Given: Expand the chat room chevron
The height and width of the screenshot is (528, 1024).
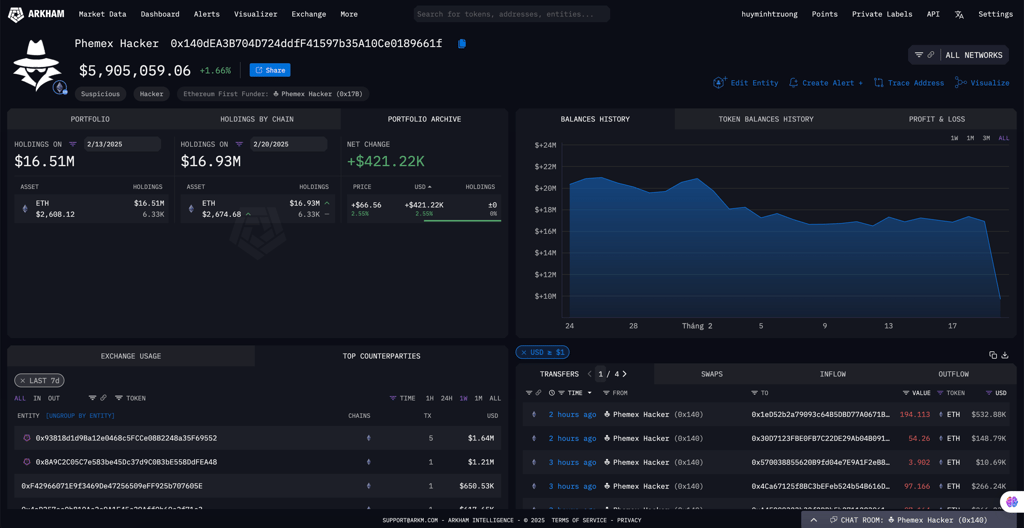Looking at the screenshot, I should click(814, 520).
